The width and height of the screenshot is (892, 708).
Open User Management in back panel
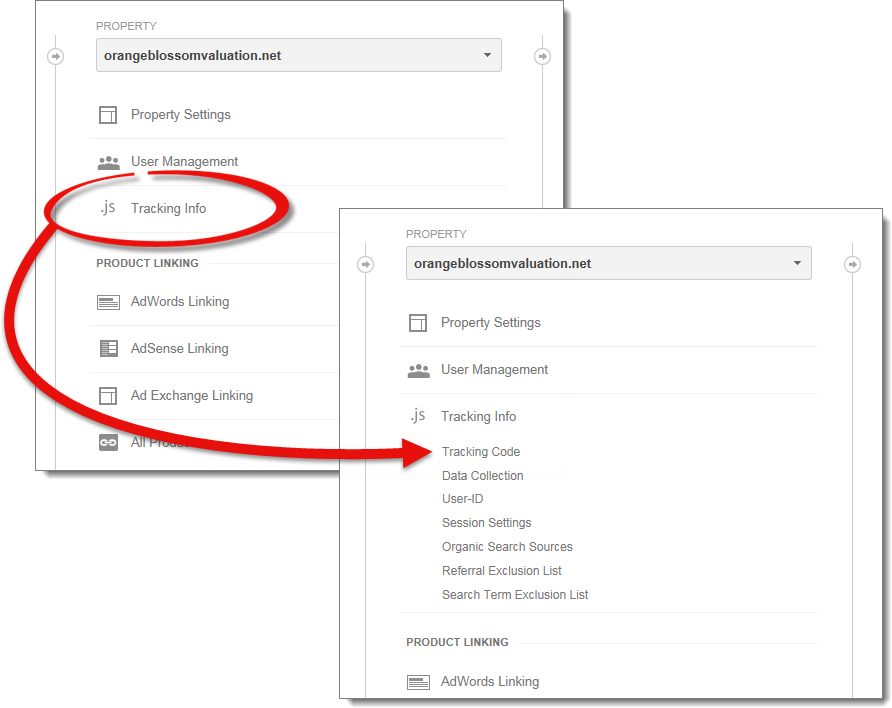(x=184, y=162)
